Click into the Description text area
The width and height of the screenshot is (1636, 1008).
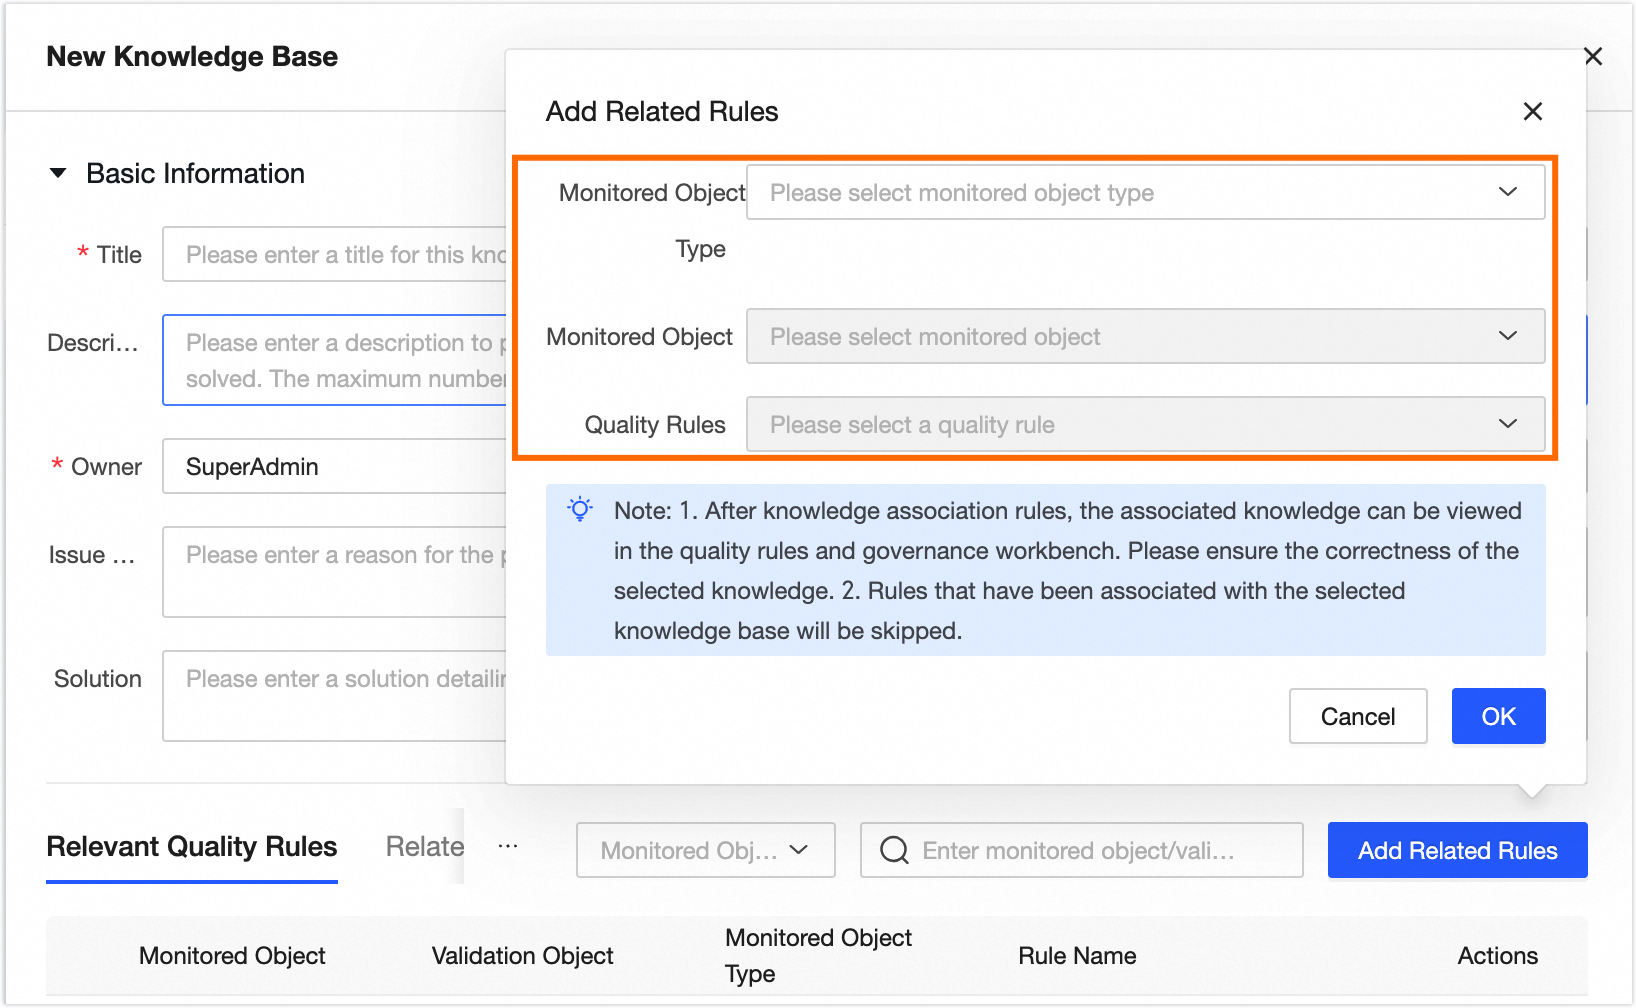tap(336, 360)
